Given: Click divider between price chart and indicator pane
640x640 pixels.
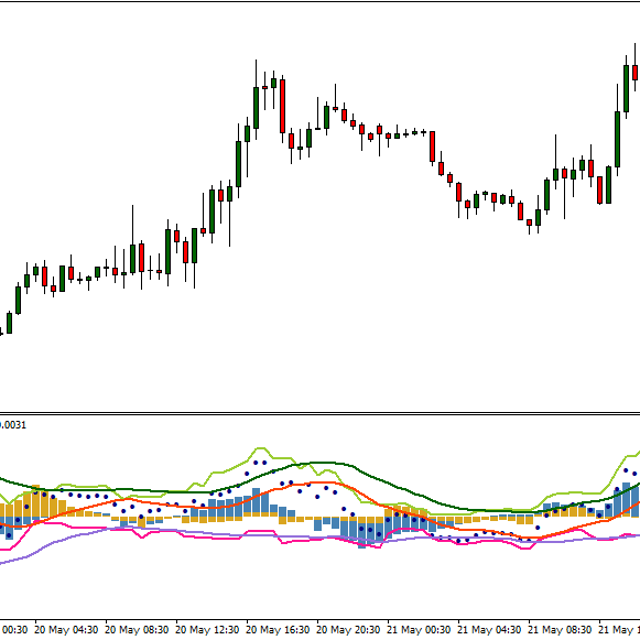Looking at the screenshot, I should point(320,413).
